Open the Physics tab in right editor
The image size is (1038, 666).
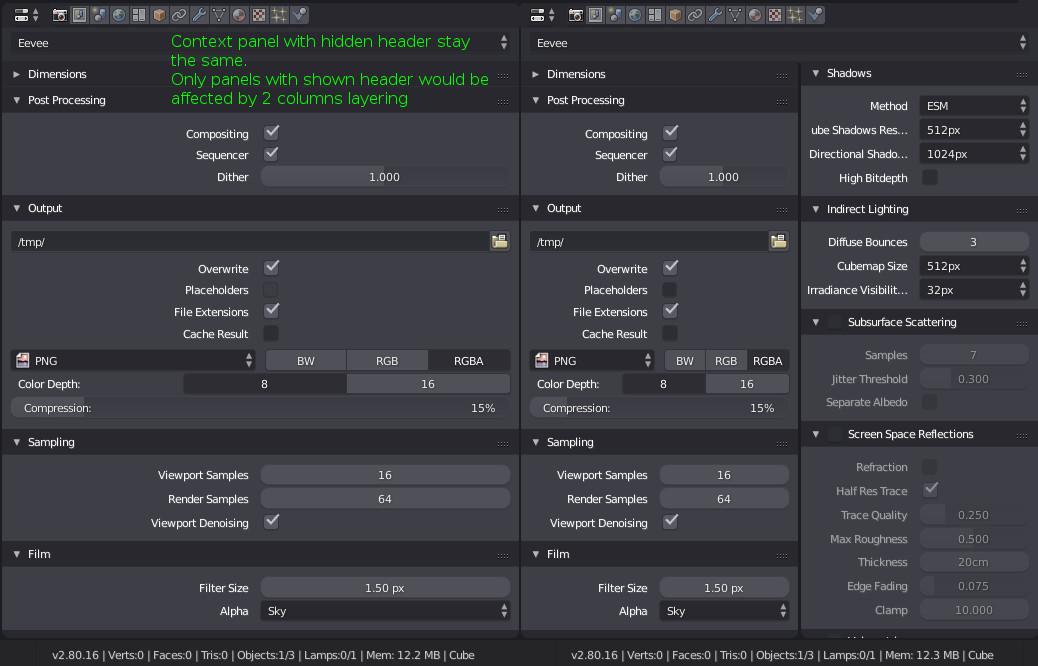tap(816, 15)
